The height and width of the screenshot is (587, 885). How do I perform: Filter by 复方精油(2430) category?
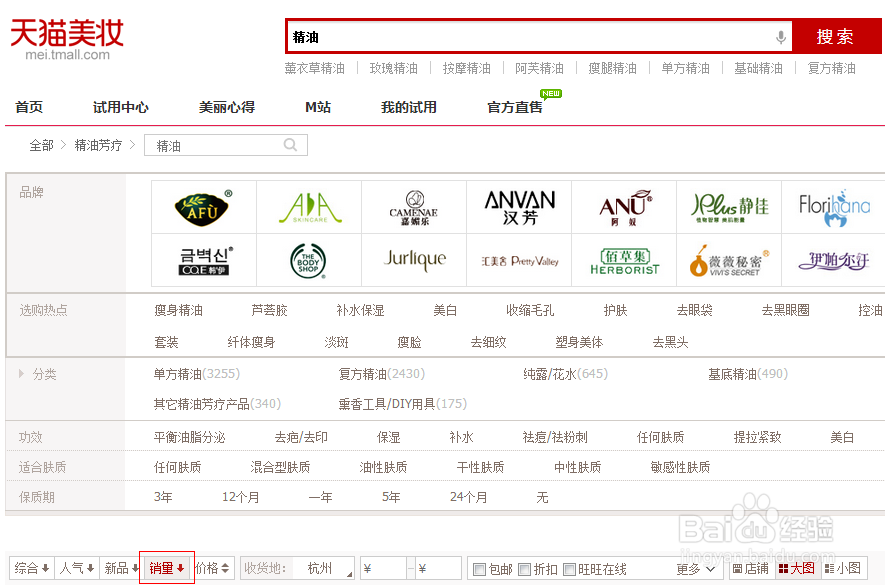click(382, 374)
